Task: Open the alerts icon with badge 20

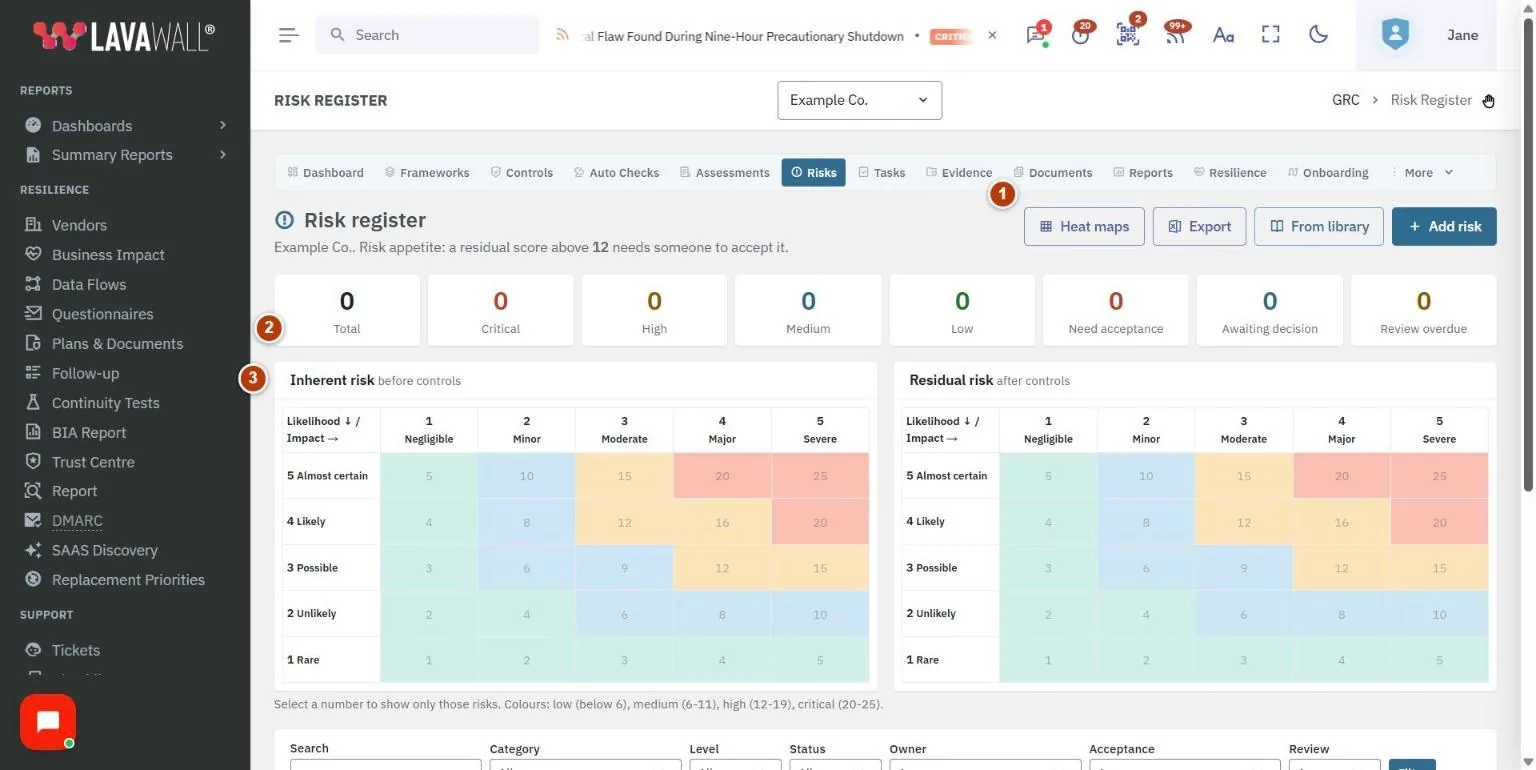Action: pyautogui.click(x=1080, y=35)
